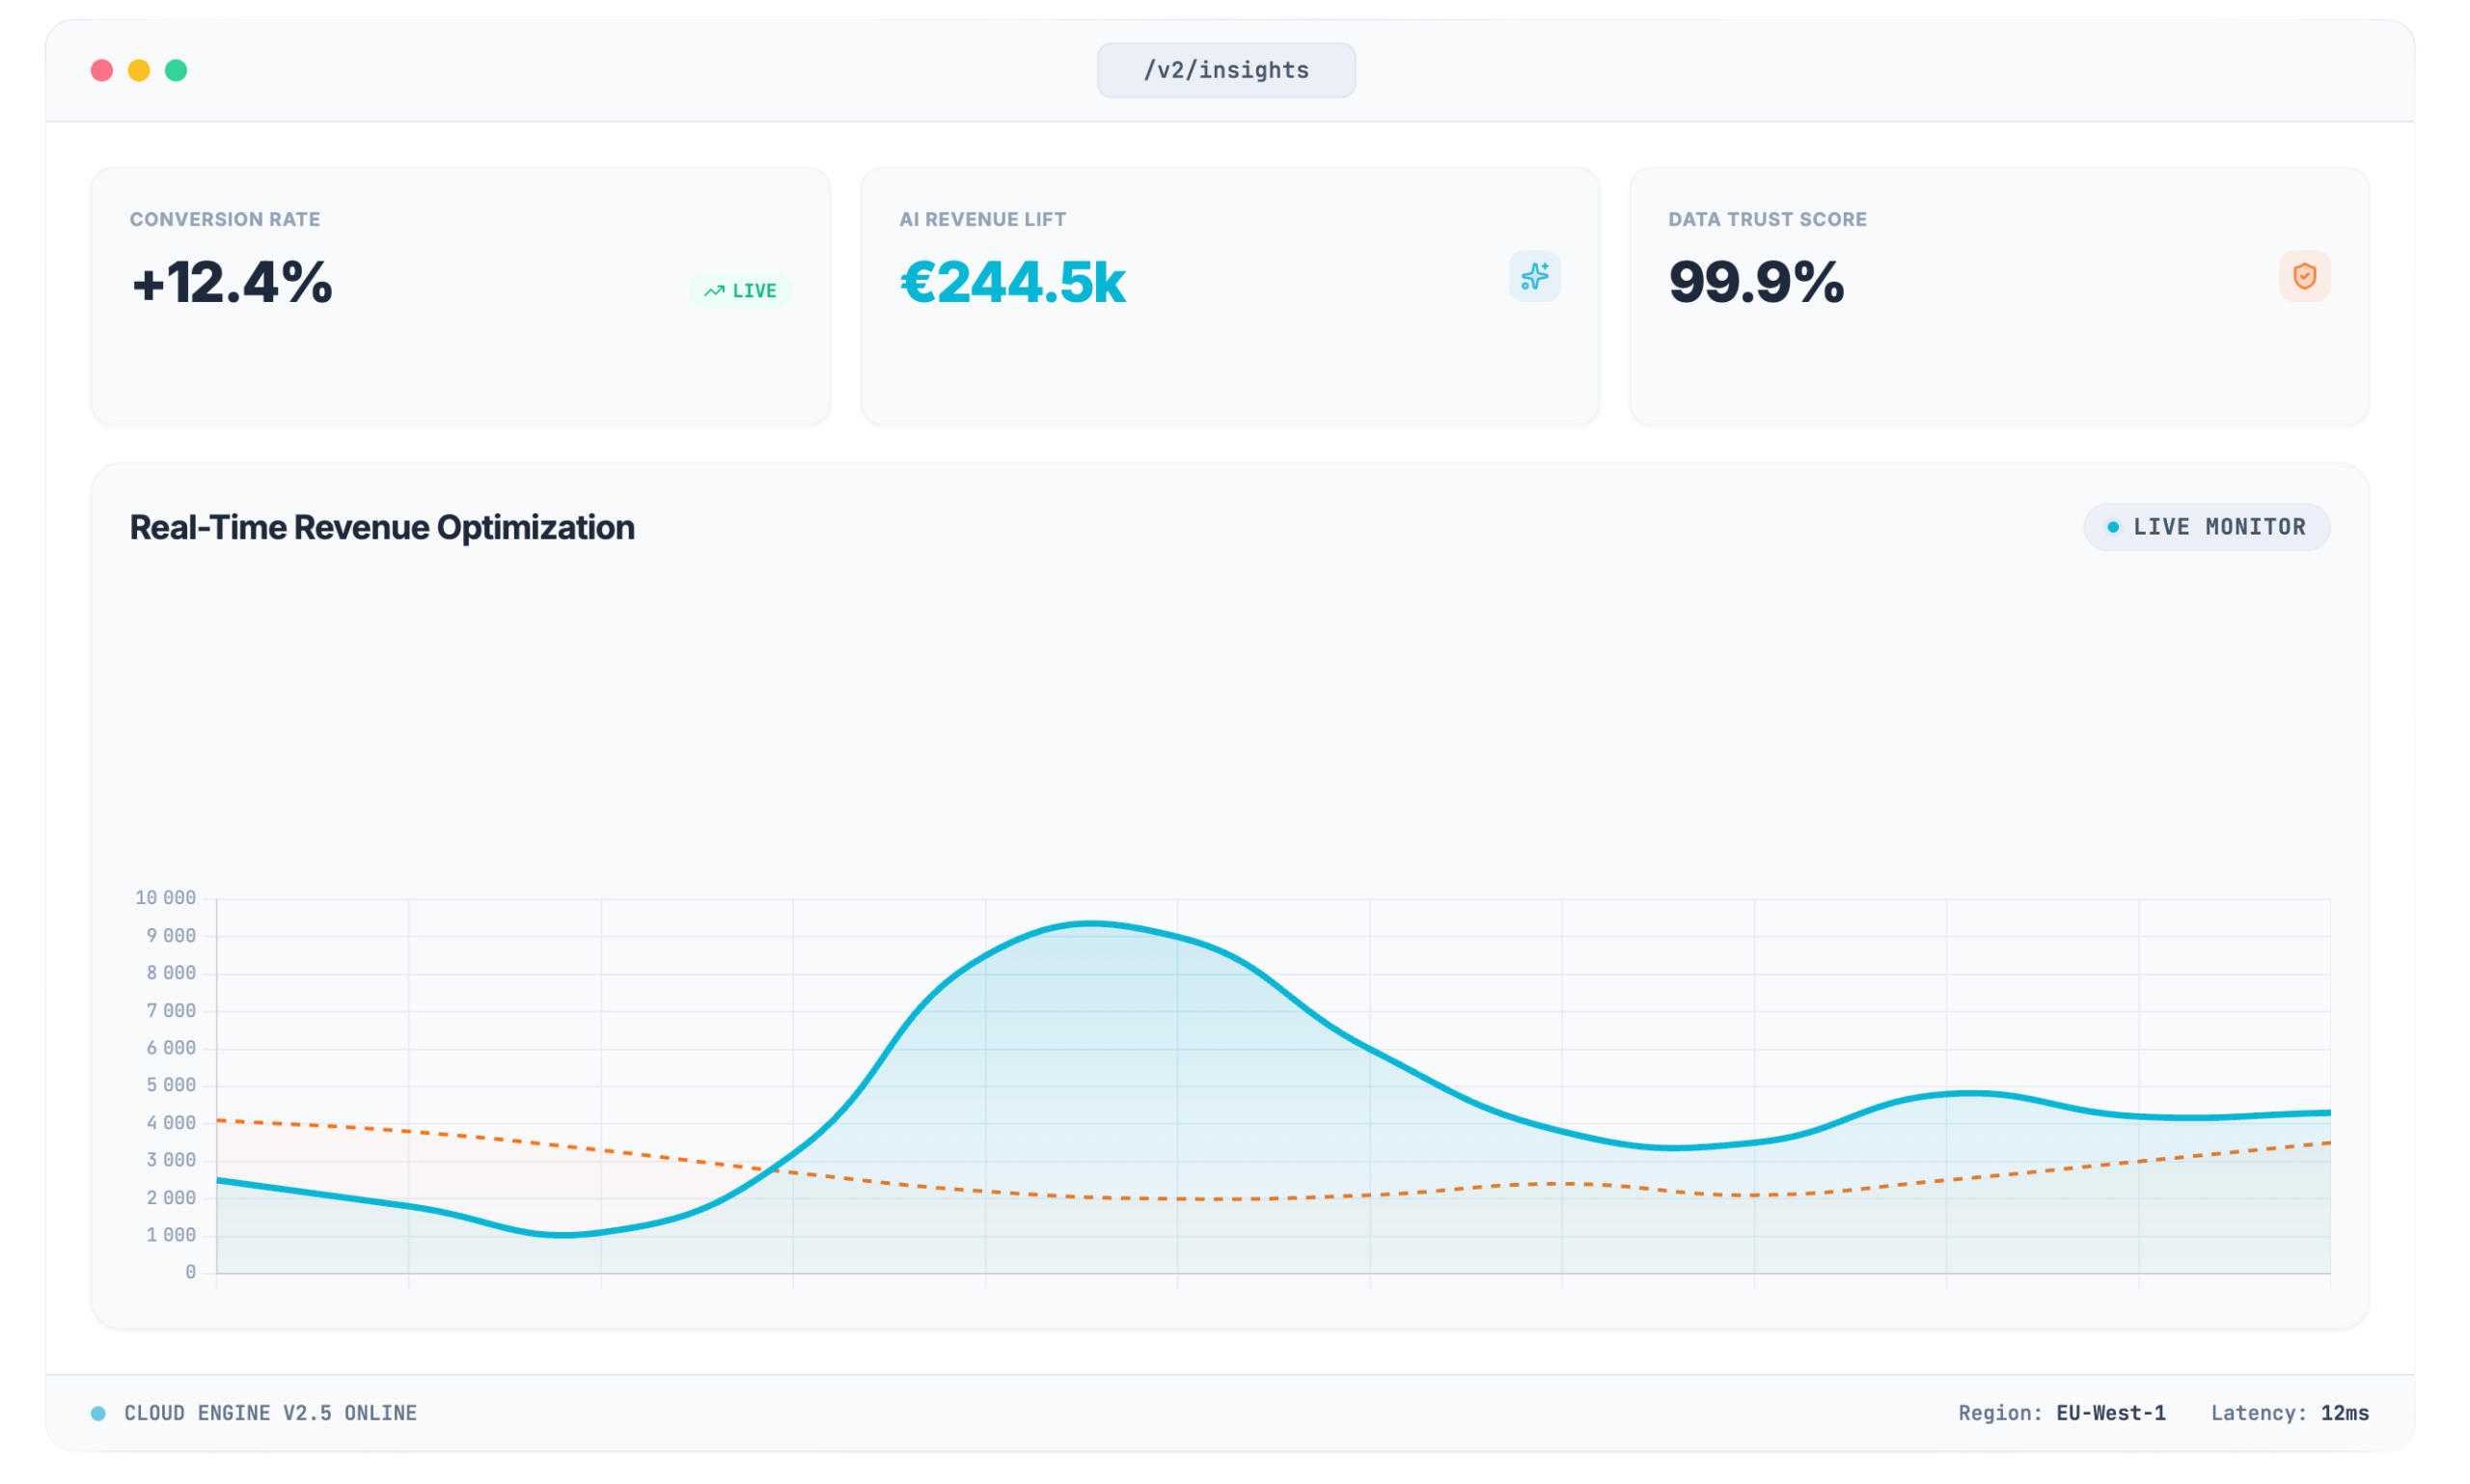Click the green LIVE badge text
Image resolution: width=2470 pixels, height=1484 pixels.
[x=754, y=291]
